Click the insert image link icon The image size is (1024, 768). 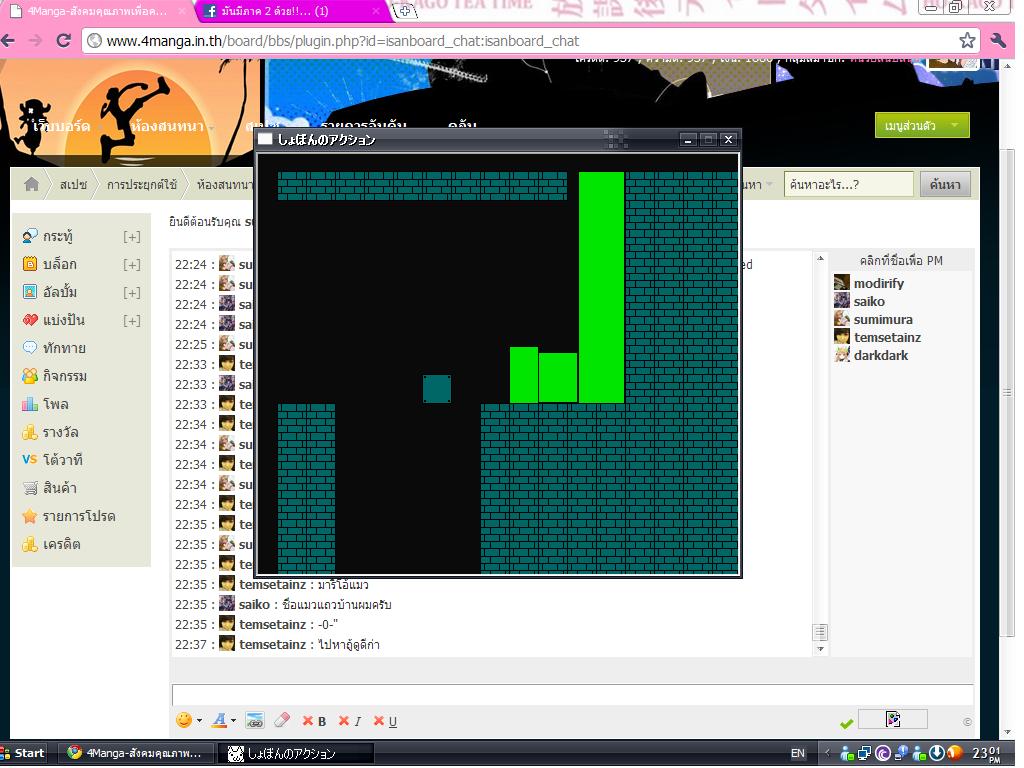click(255, 720)
